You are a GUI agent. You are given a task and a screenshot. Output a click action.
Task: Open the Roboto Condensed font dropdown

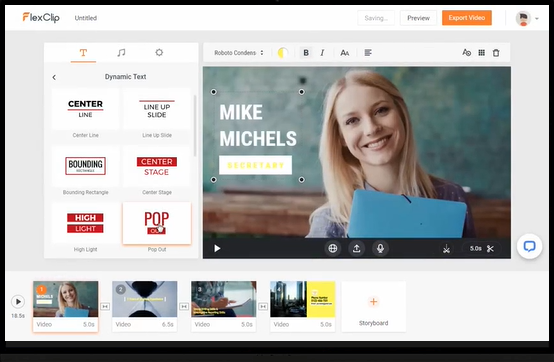tap(239, 53)
